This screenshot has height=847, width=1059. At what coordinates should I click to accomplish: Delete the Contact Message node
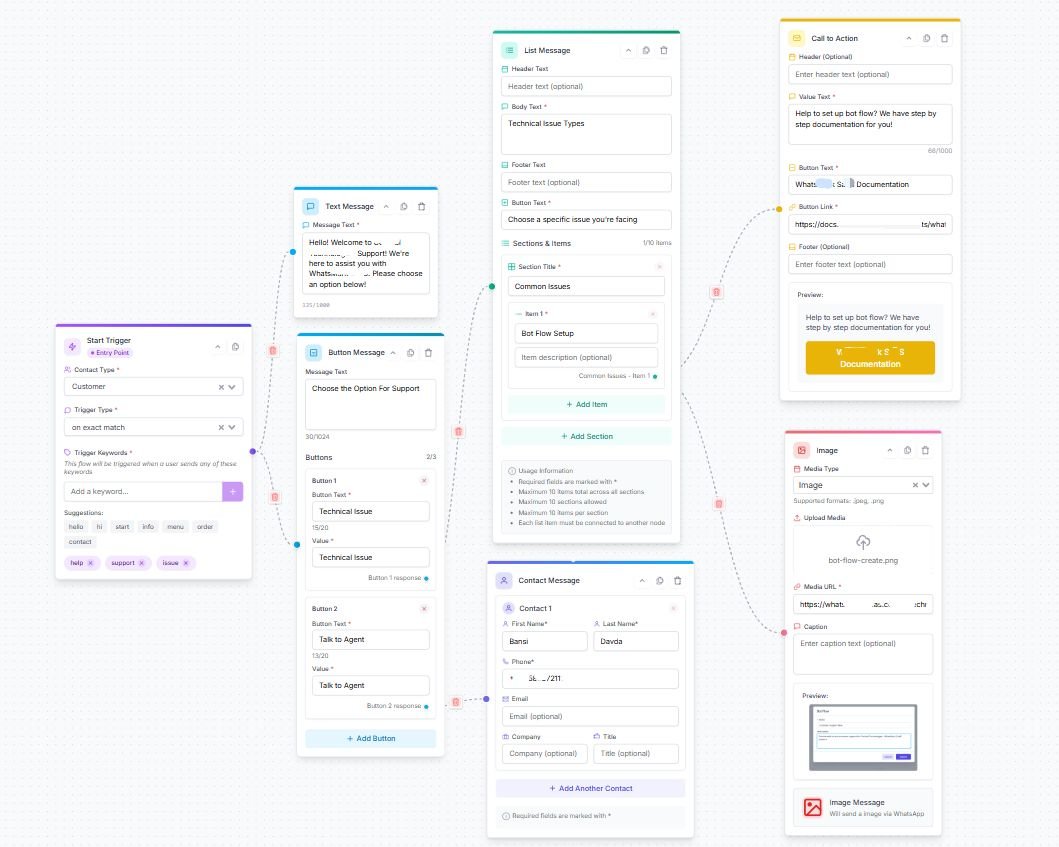pyautogui.click(x=677, y=580)
